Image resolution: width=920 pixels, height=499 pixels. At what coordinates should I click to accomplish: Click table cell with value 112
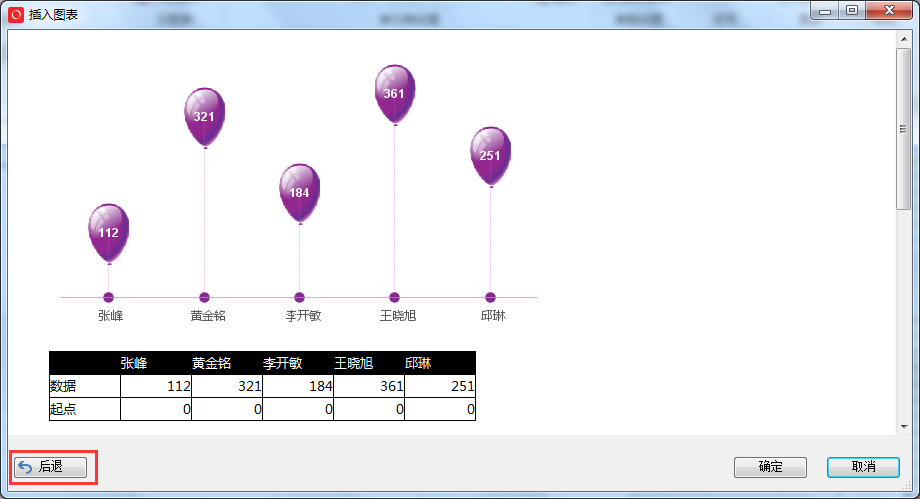click(x=155, y=386)
